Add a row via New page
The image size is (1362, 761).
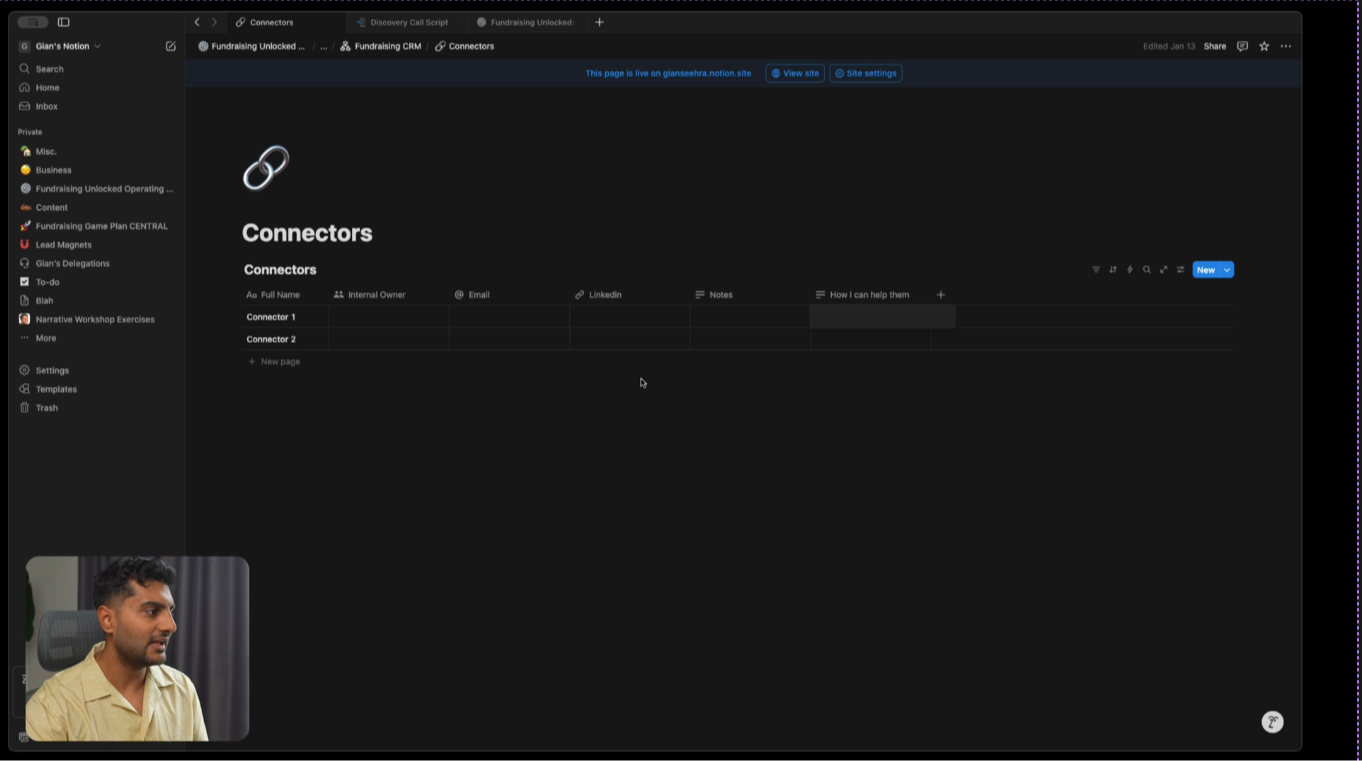274,362
